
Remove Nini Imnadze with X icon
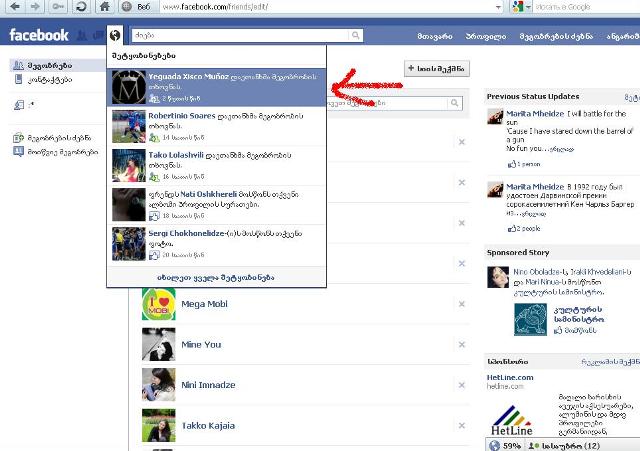(462, 385)
